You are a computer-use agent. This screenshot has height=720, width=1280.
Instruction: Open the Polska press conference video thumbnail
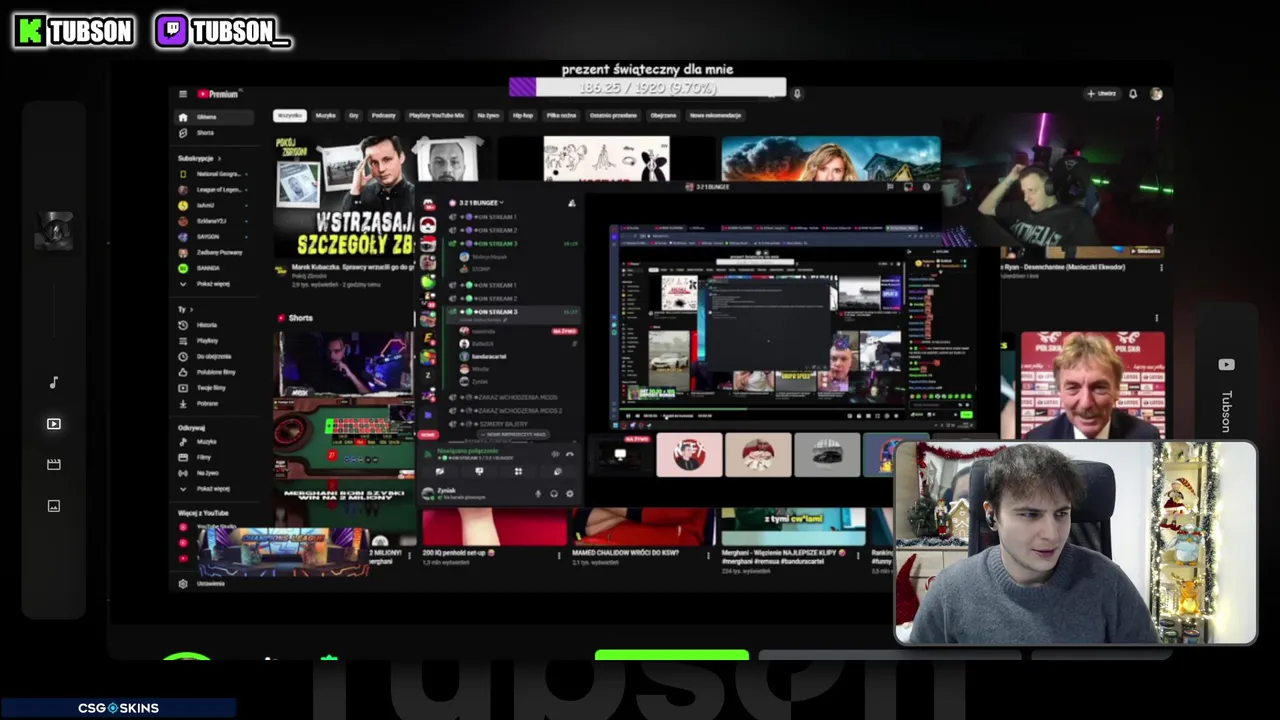[1092, 385]
